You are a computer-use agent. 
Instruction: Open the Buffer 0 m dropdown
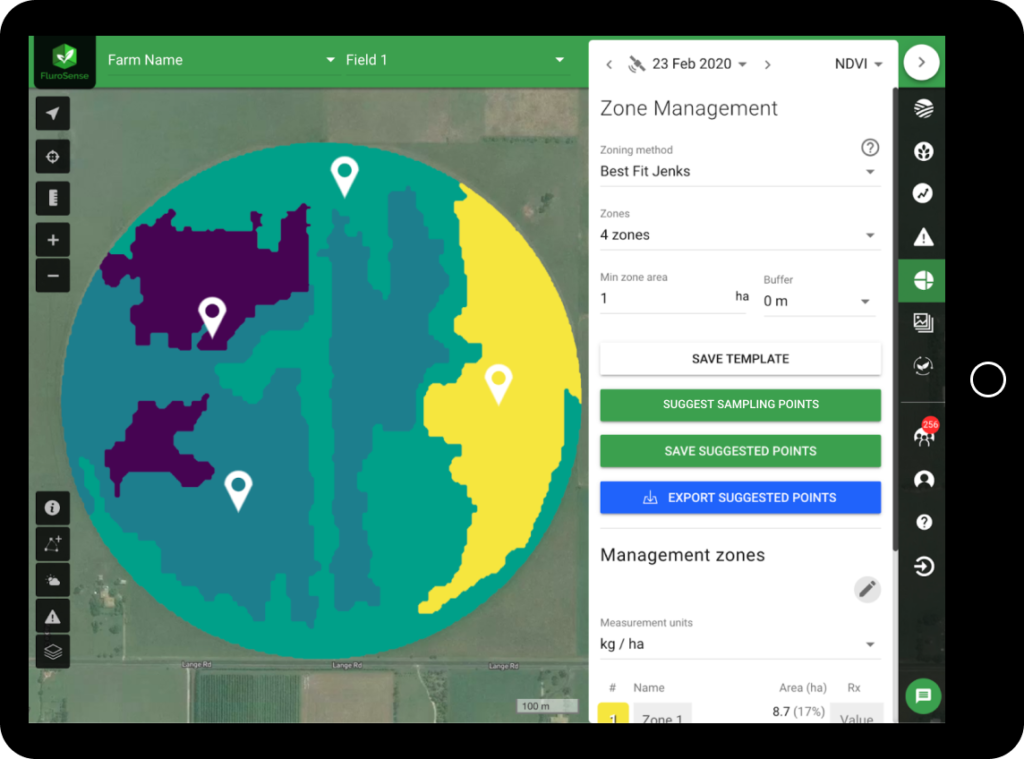coord(819,301)
